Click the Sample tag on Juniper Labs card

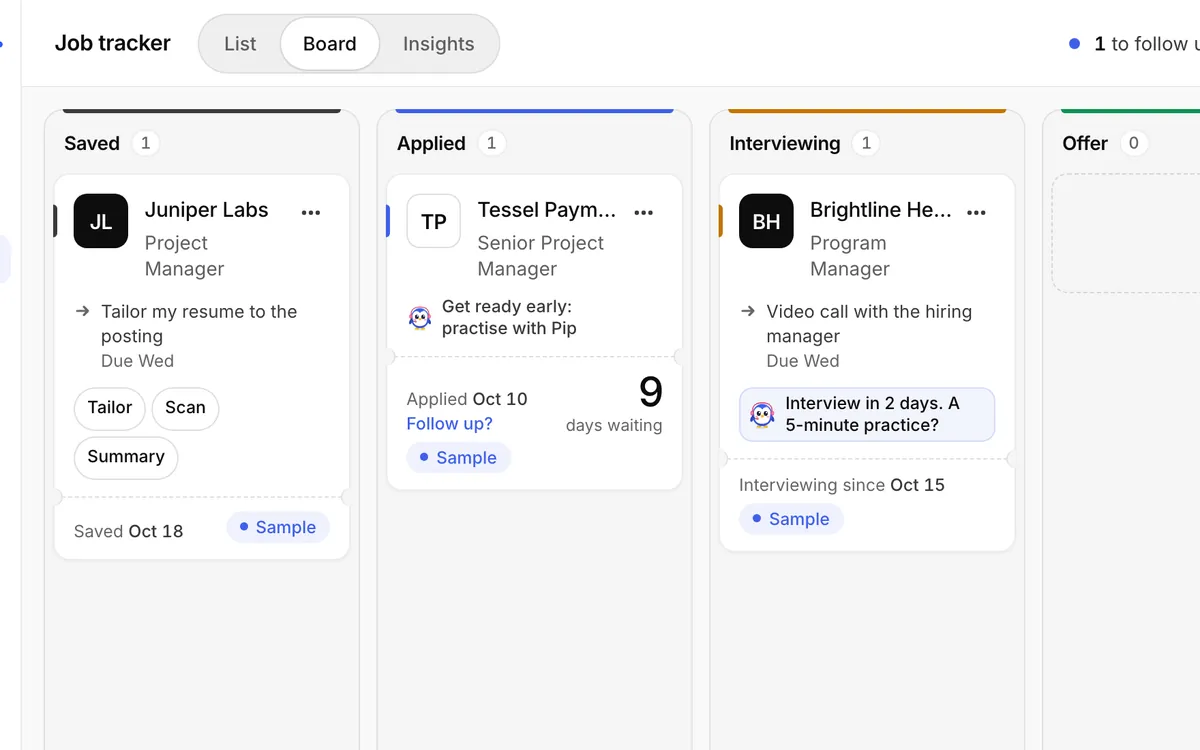(x=278, y=527)
